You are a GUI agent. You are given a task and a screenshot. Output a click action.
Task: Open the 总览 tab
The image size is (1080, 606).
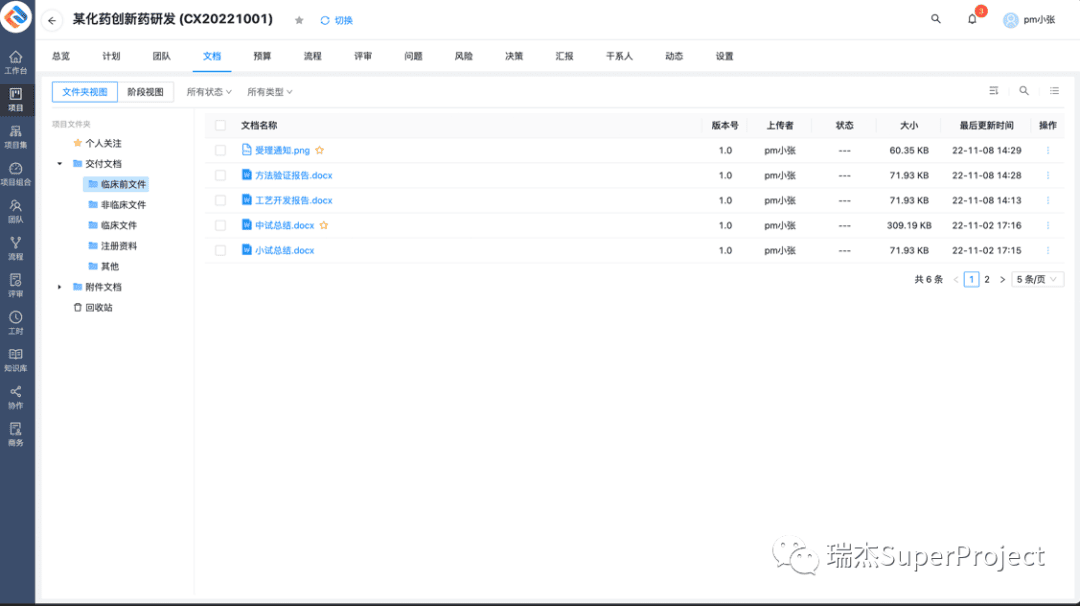[x=61, y=56]
